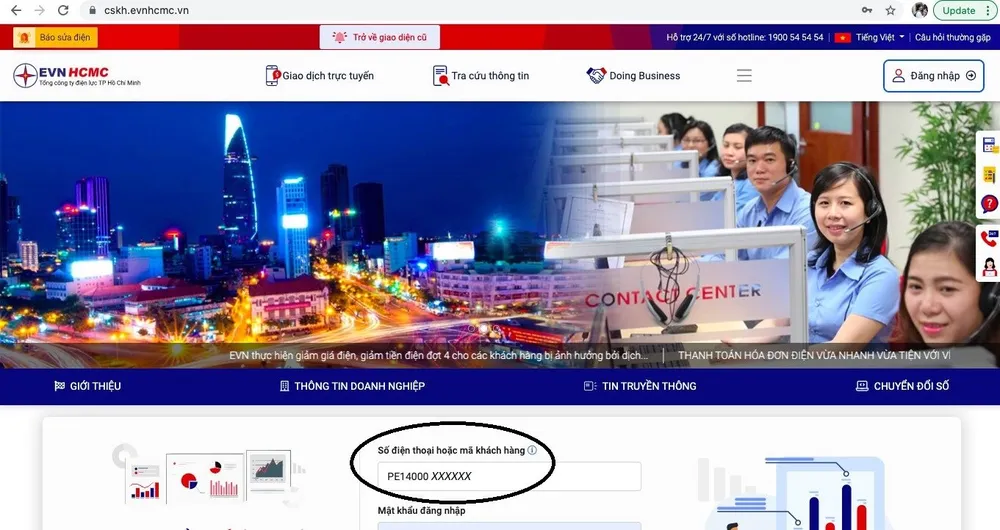Open Chrome's three-dot menu next to Update
Image resolution: width=1000 pixels, height=530 pixels.
pyautogui.click(x=991, y=10)
